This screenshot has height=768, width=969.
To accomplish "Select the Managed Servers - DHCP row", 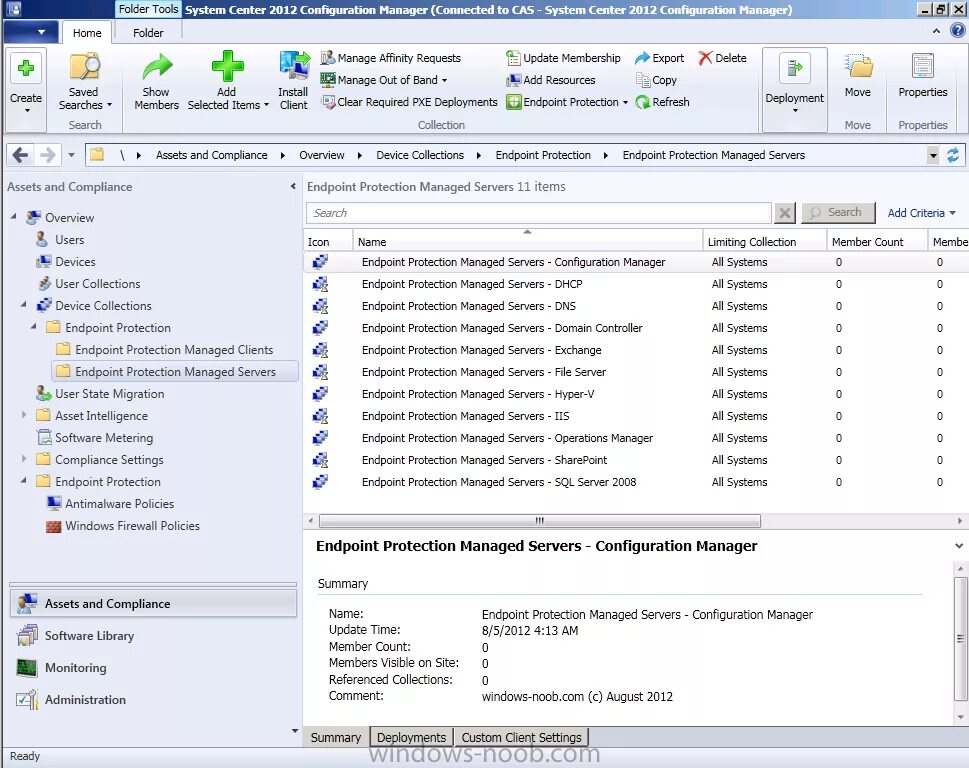I will pyautogui.click(x=636, y=284).
